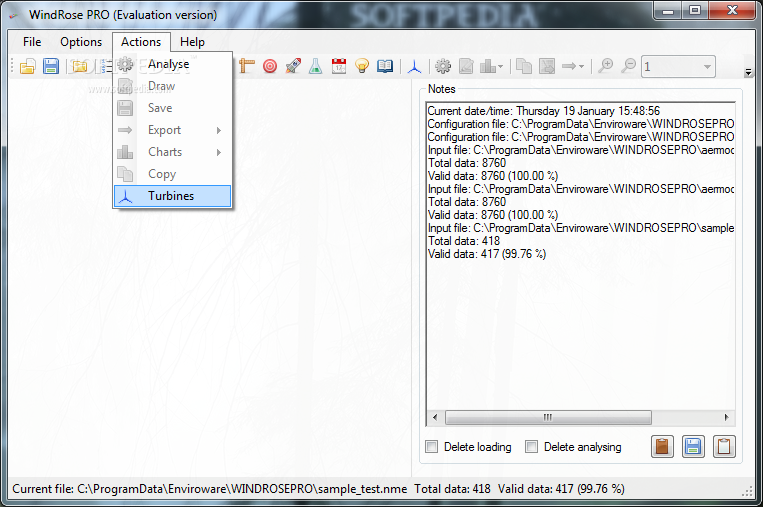Click the window resize grip in the status bar corner
The image size is (763, 507).
tap(747, 492)
